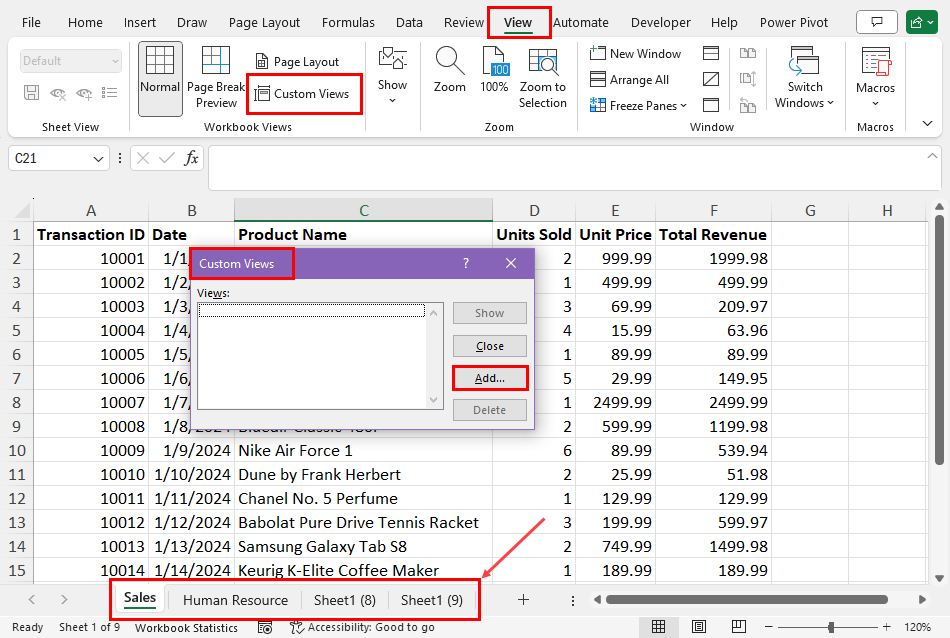Screen dimensions: 950x638
Task: Select column header G
Action: tap(810, 210)
